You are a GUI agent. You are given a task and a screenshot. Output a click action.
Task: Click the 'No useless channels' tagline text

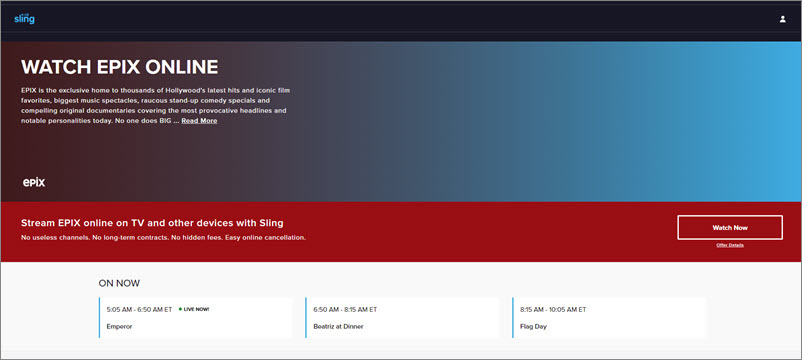(164, 238)
